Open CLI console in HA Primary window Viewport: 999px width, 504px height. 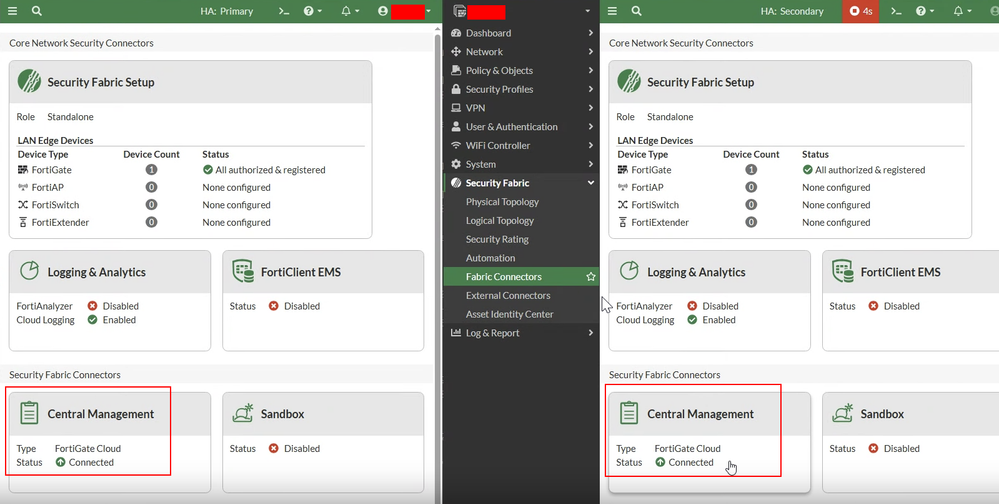[285, 11]
